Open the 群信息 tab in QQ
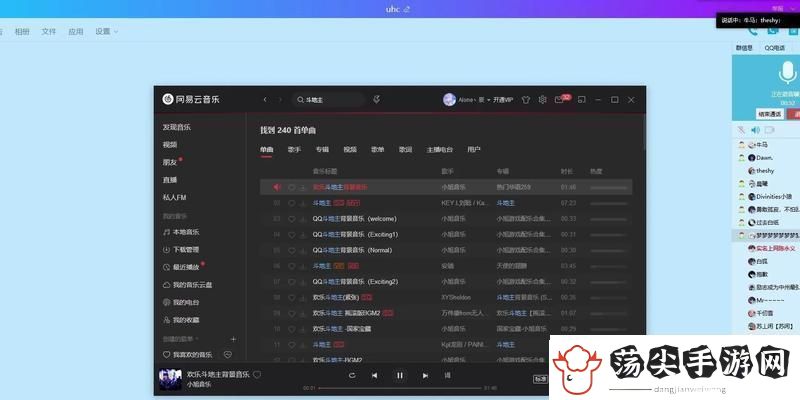Viewport: 800px width, 400px height. [x=744, y=48]
